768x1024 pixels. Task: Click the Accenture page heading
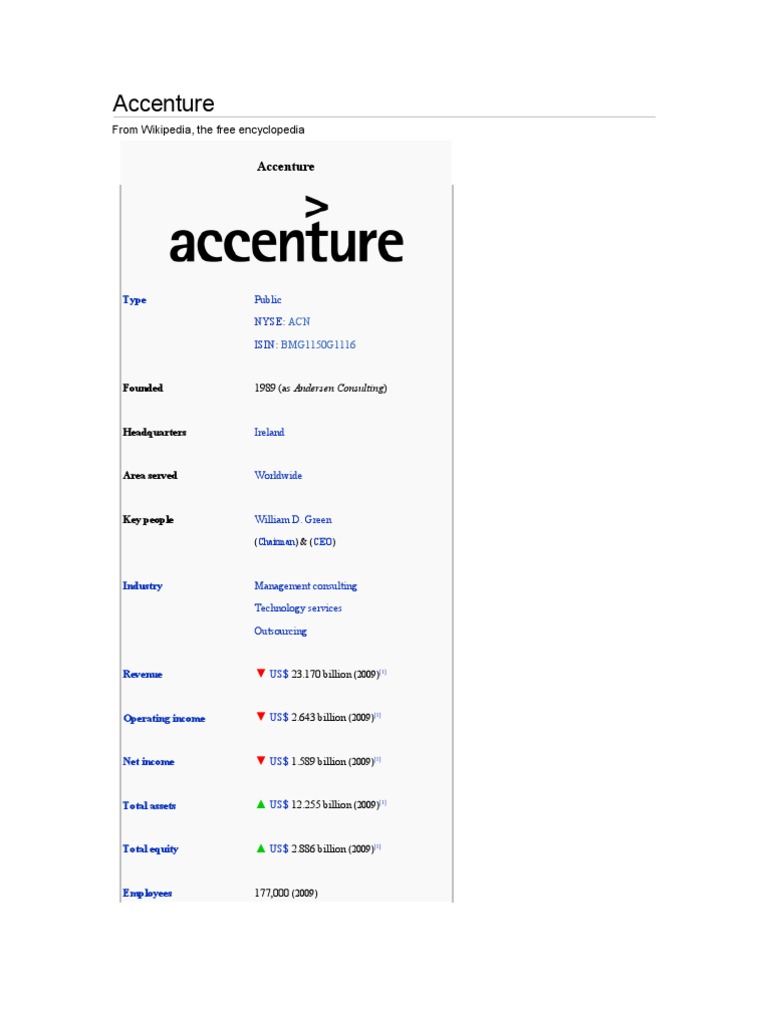[163, 103]
